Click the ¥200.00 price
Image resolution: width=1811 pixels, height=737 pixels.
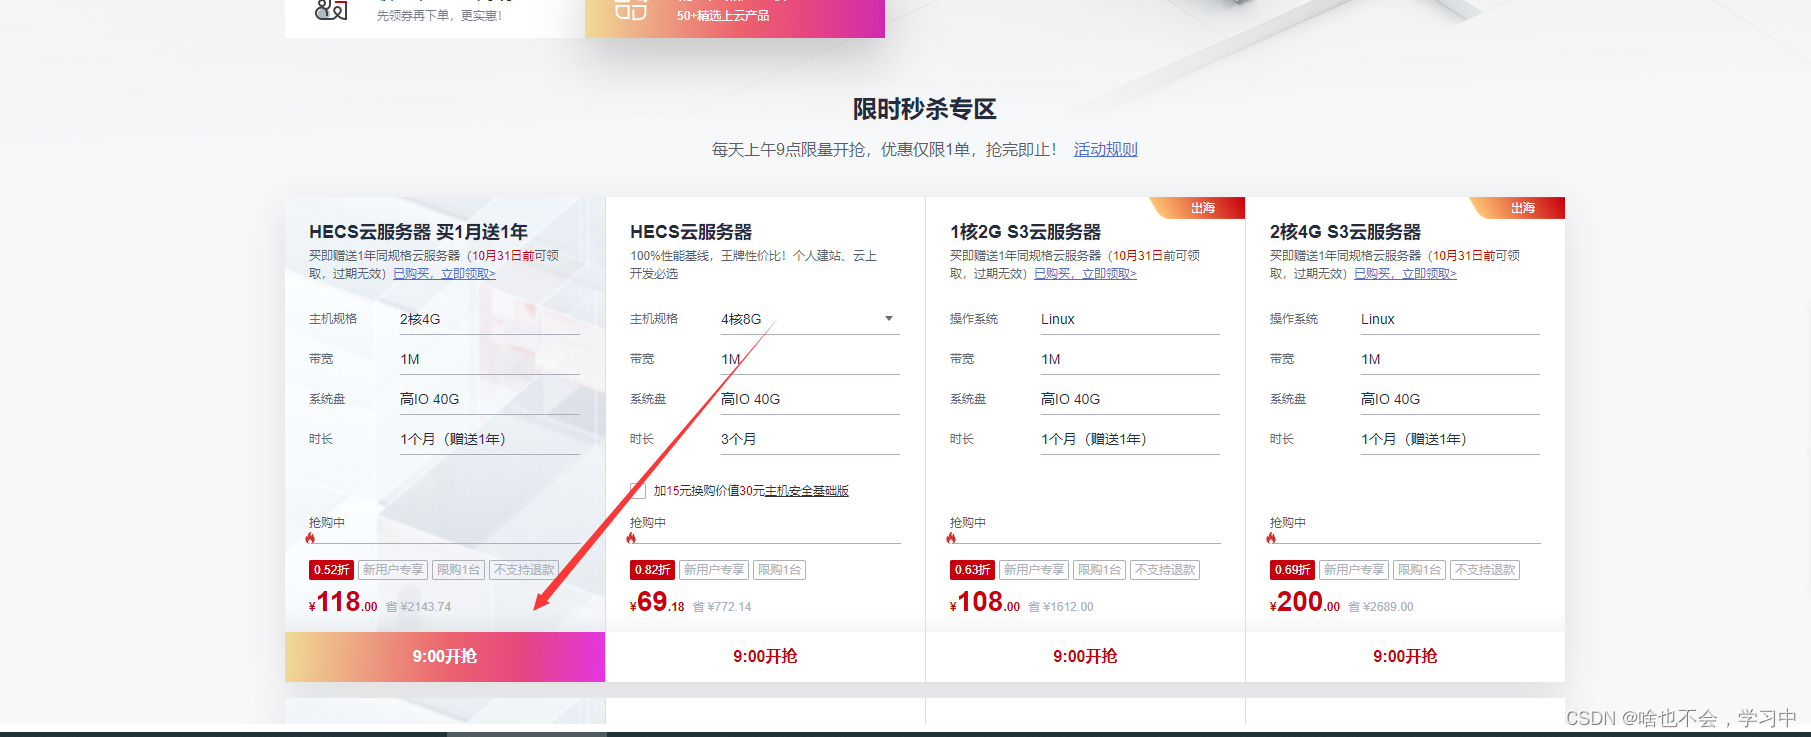[x=1305, y=602]
